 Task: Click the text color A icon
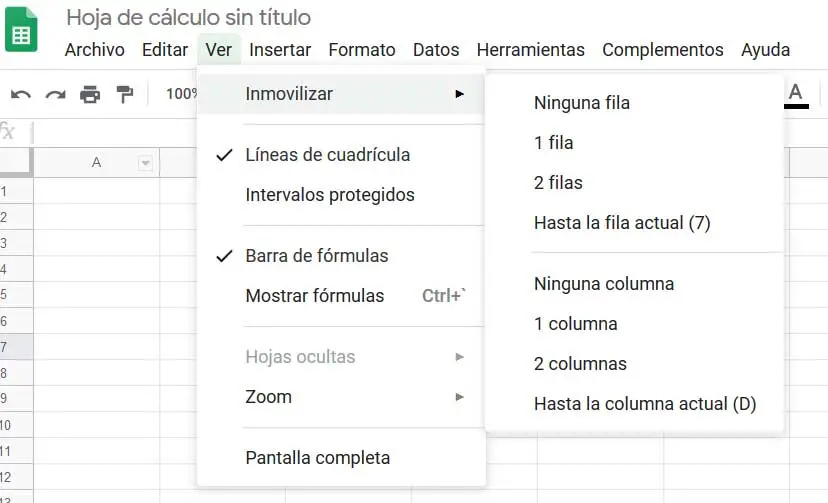tap(796, 94)
